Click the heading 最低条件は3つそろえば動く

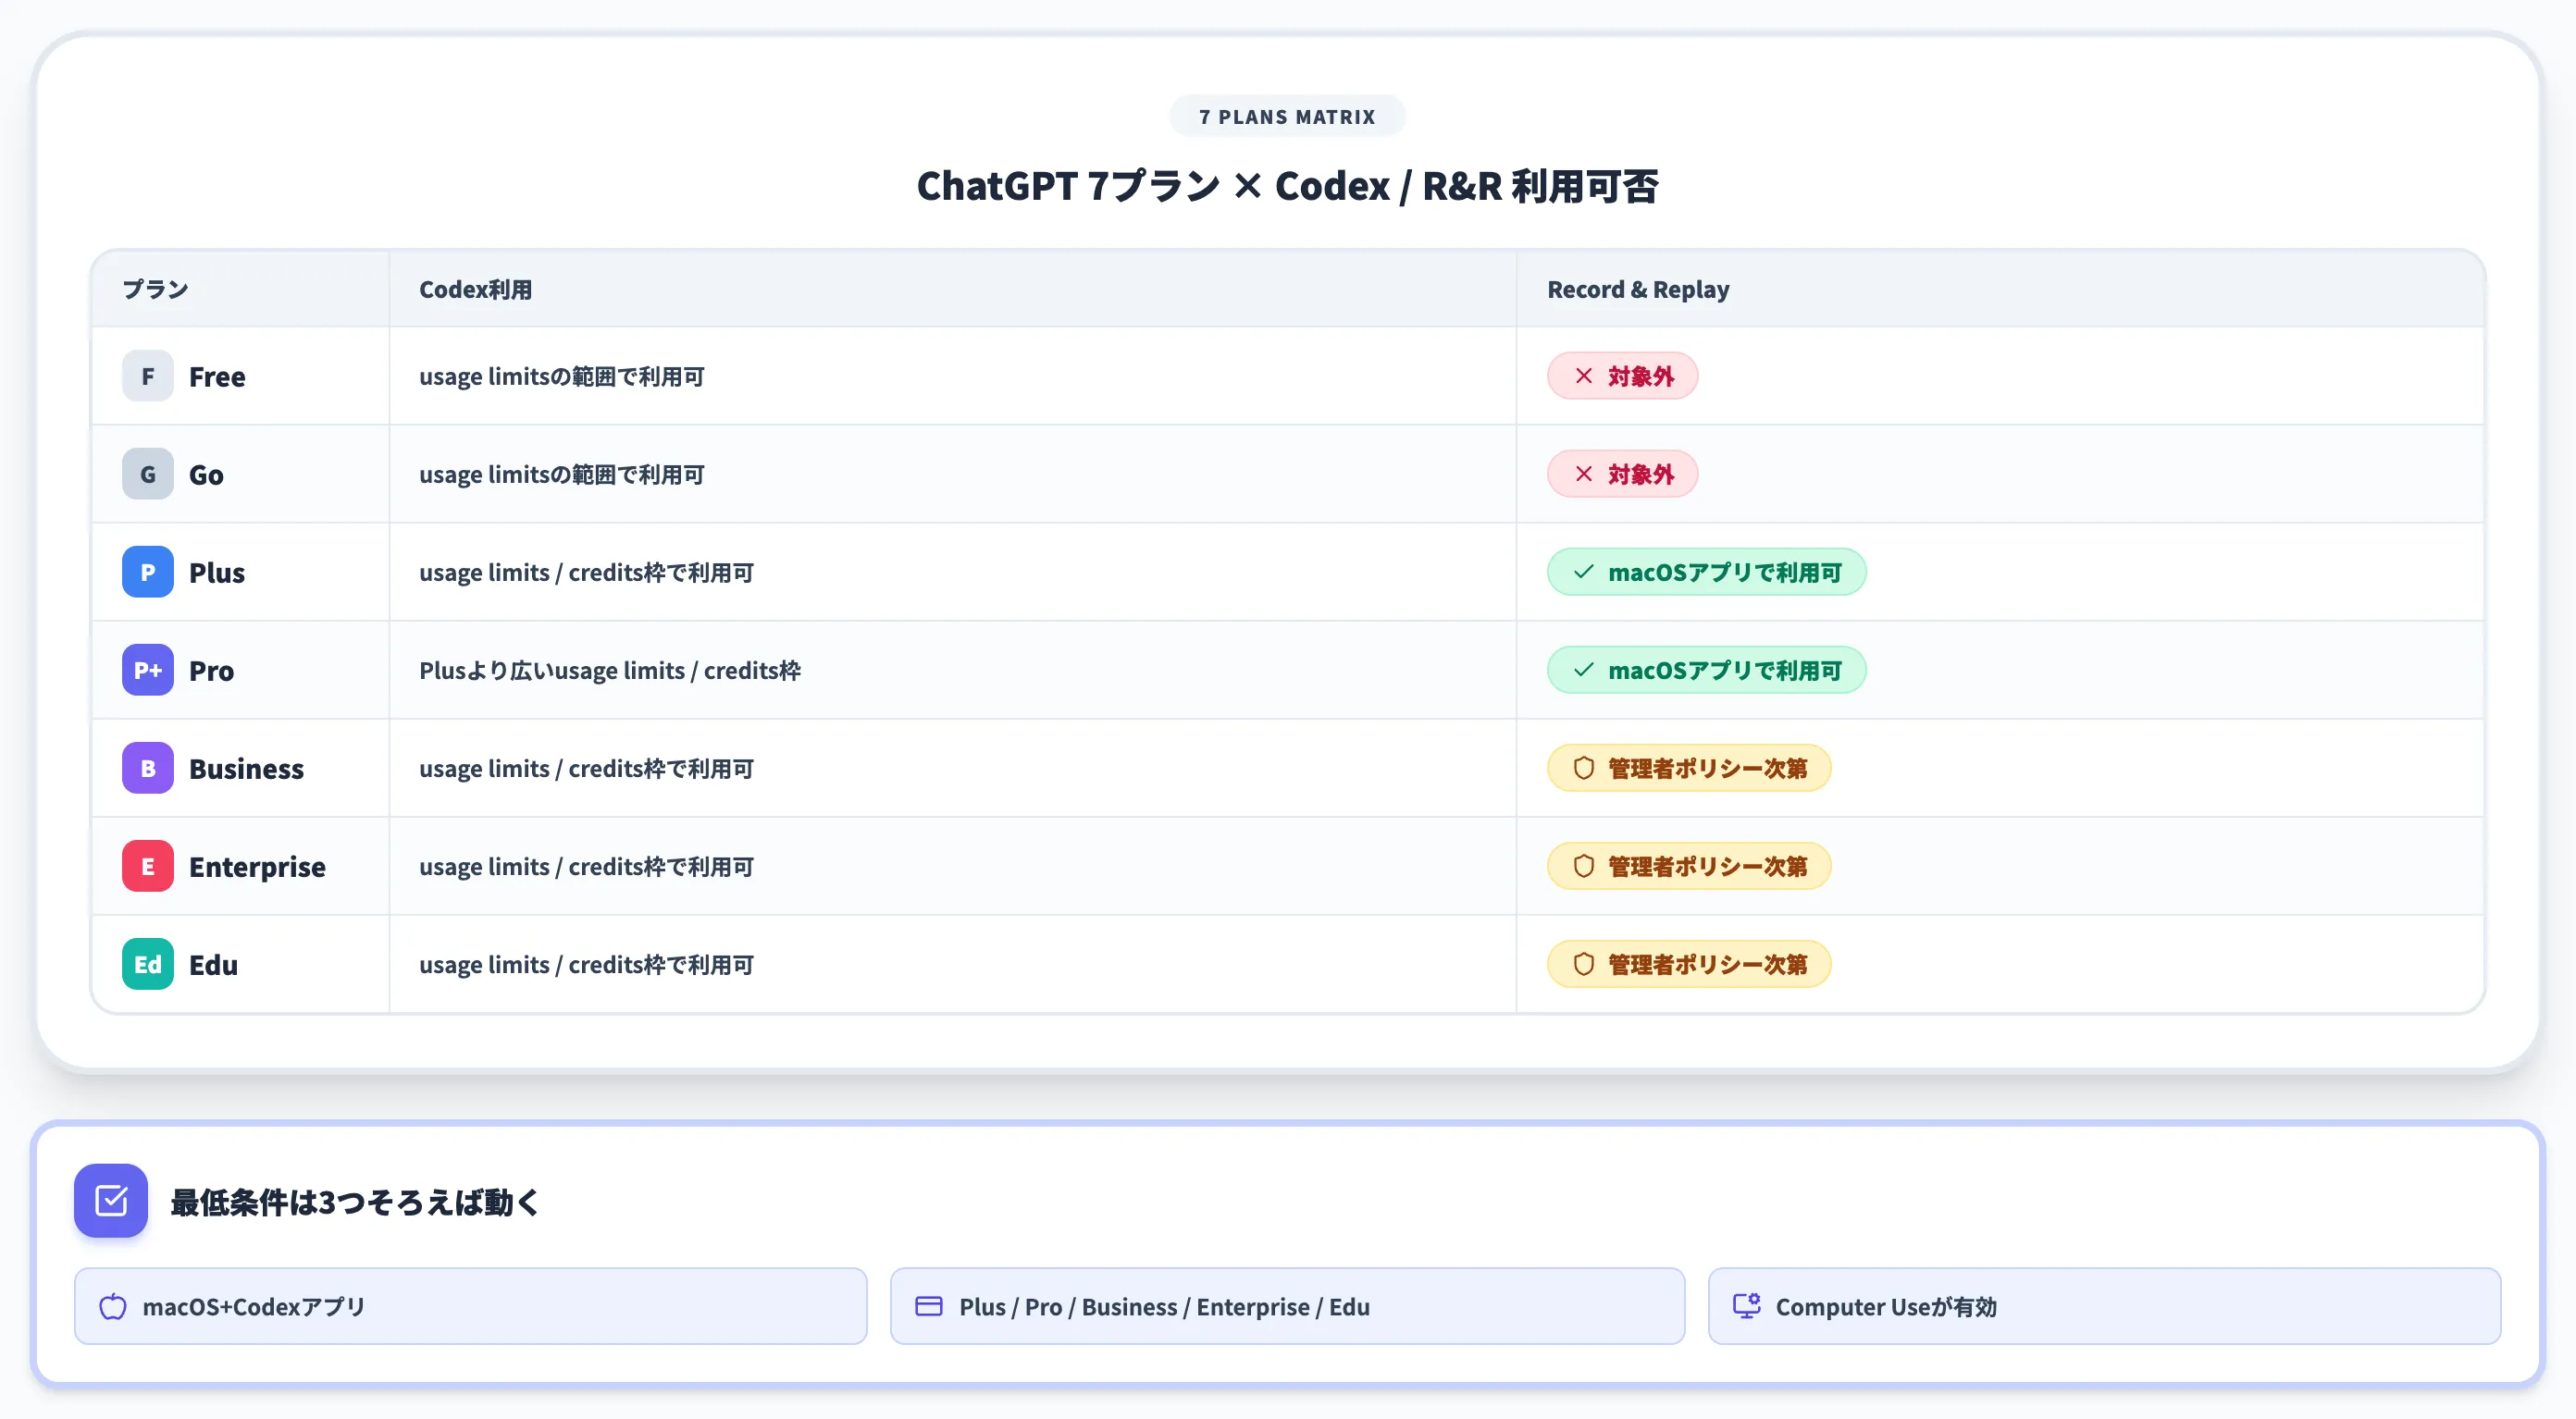pyautogui.click(x=355, y=1202)
